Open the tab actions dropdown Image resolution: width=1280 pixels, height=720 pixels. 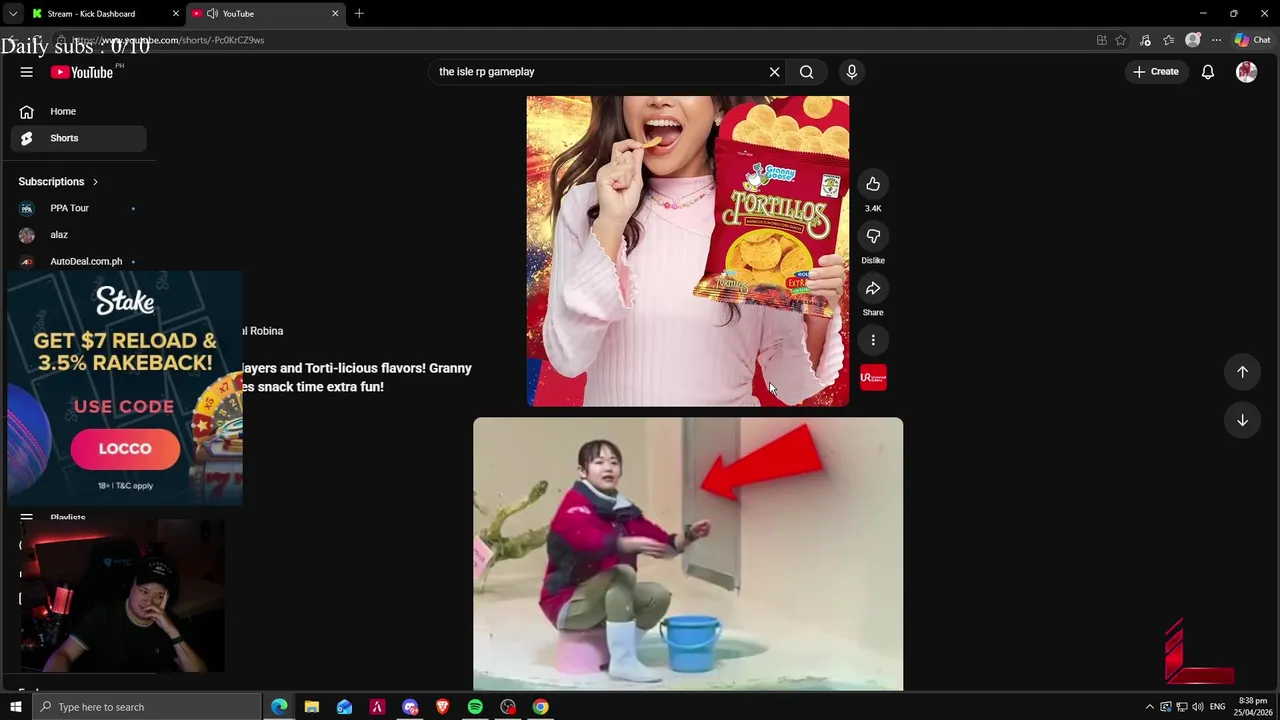pos(13,14)
